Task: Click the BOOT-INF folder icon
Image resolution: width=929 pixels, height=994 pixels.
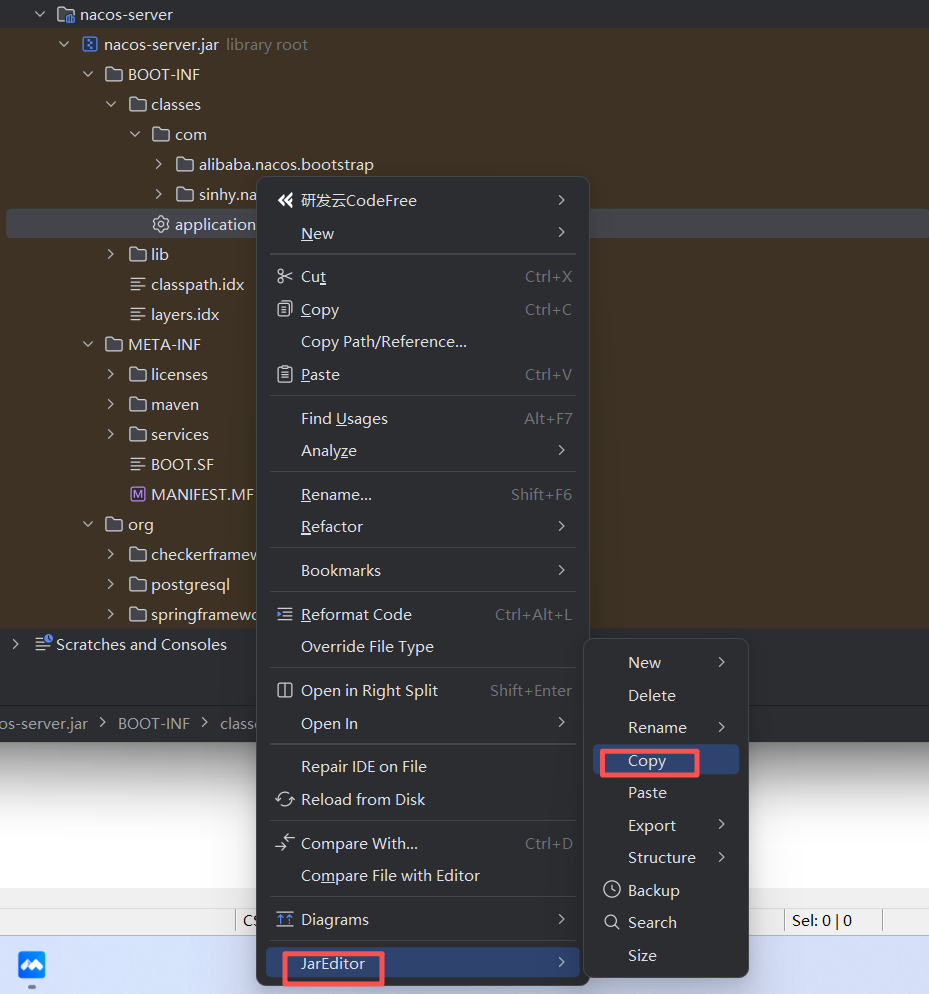Action: [114, 75]
